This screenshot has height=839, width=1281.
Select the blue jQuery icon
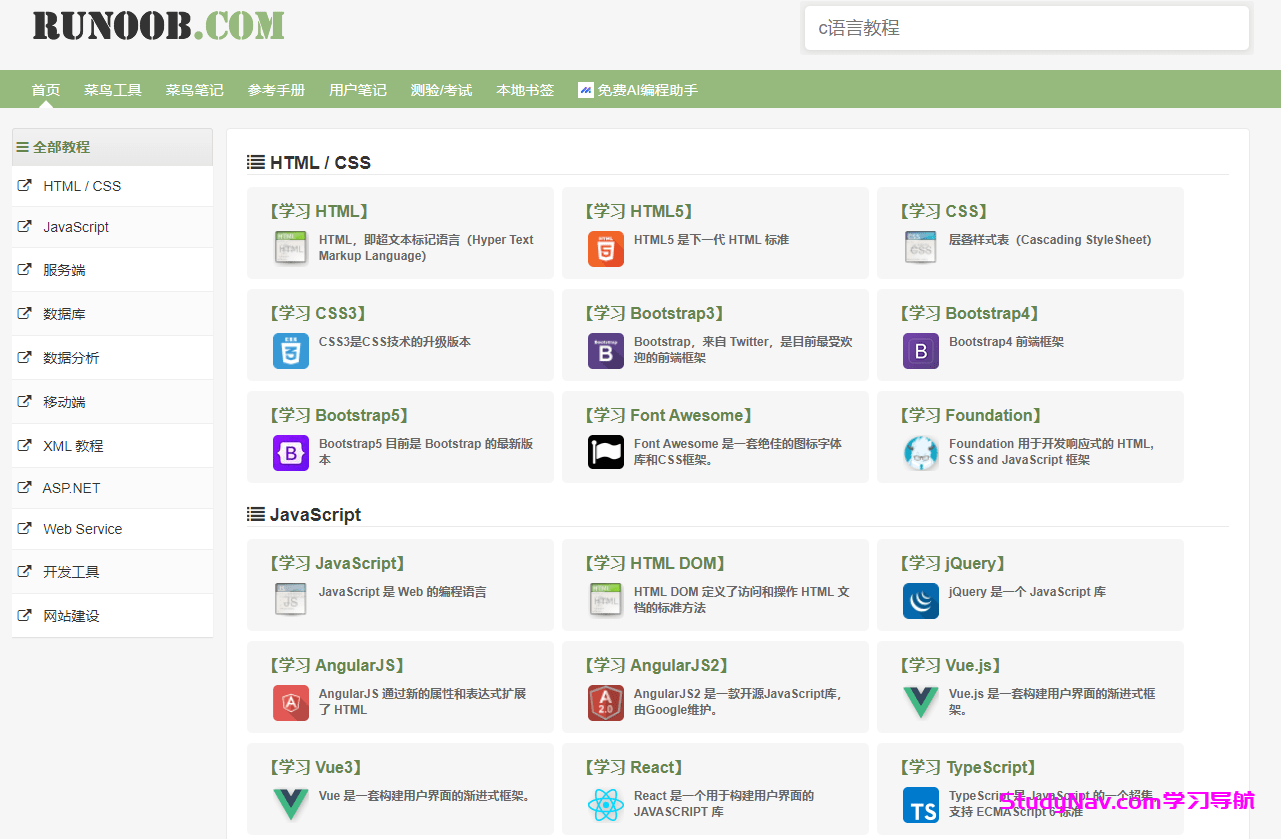click(x=920, y=601)
